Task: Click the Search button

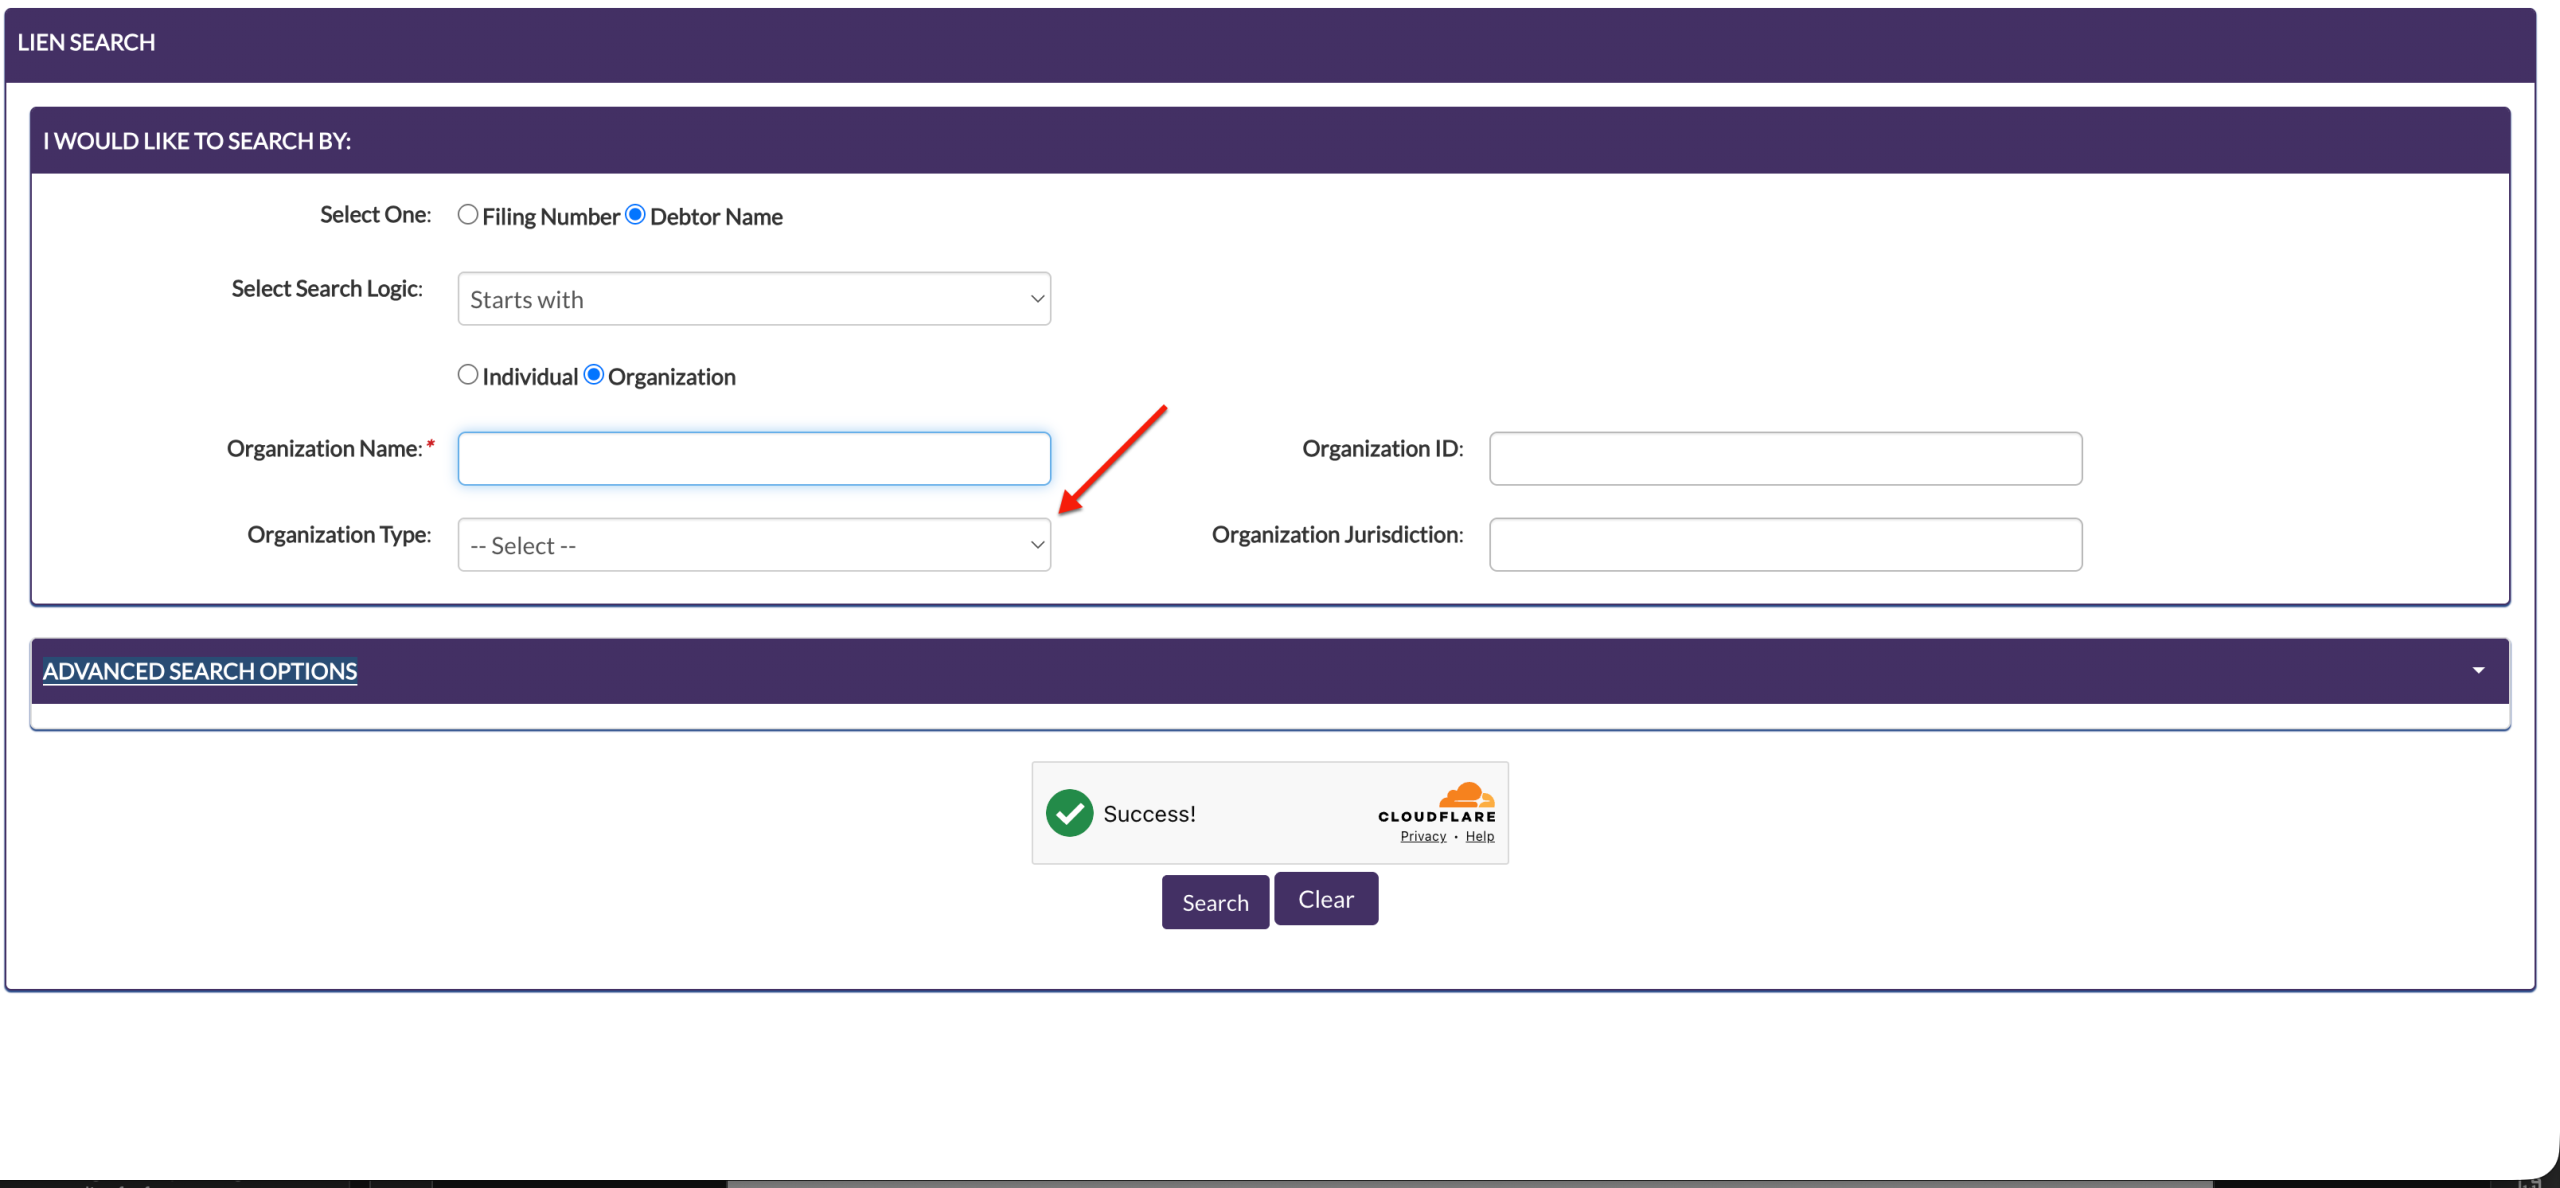Action: click(1215, 902)
